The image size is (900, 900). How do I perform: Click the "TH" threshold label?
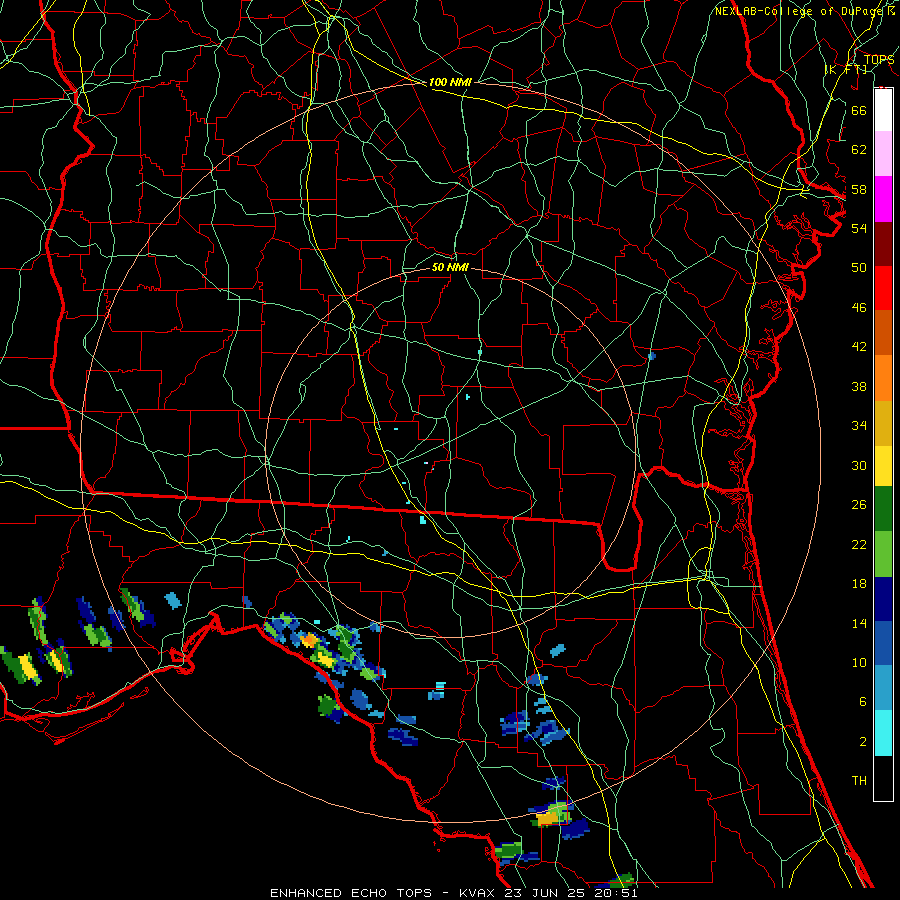point(859,781)
